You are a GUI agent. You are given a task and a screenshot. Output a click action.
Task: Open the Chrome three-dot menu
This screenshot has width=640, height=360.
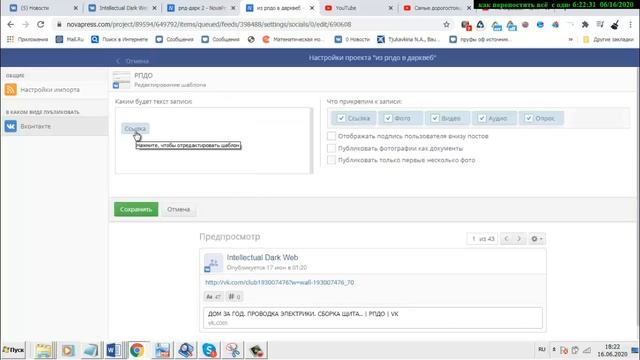[x=631, y=24]
